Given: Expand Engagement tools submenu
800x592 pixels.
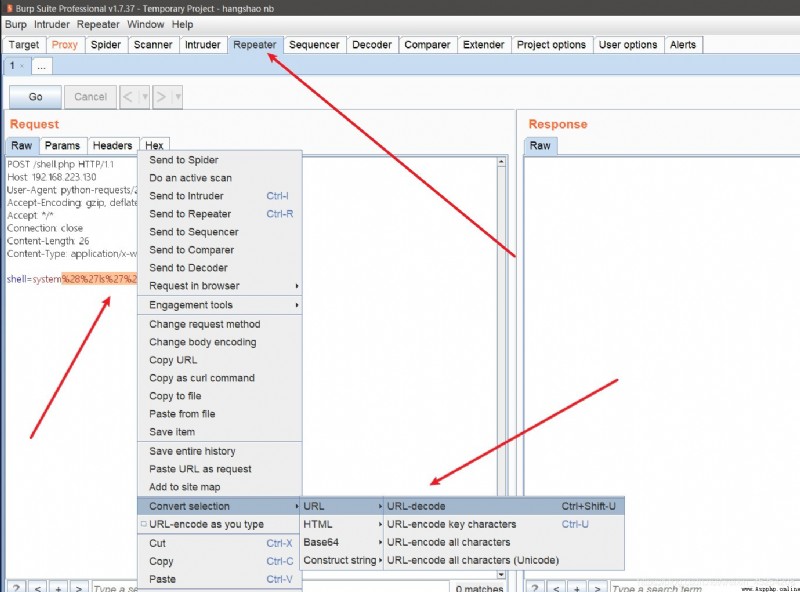Looking at the screenshot, I should [219, 305].
